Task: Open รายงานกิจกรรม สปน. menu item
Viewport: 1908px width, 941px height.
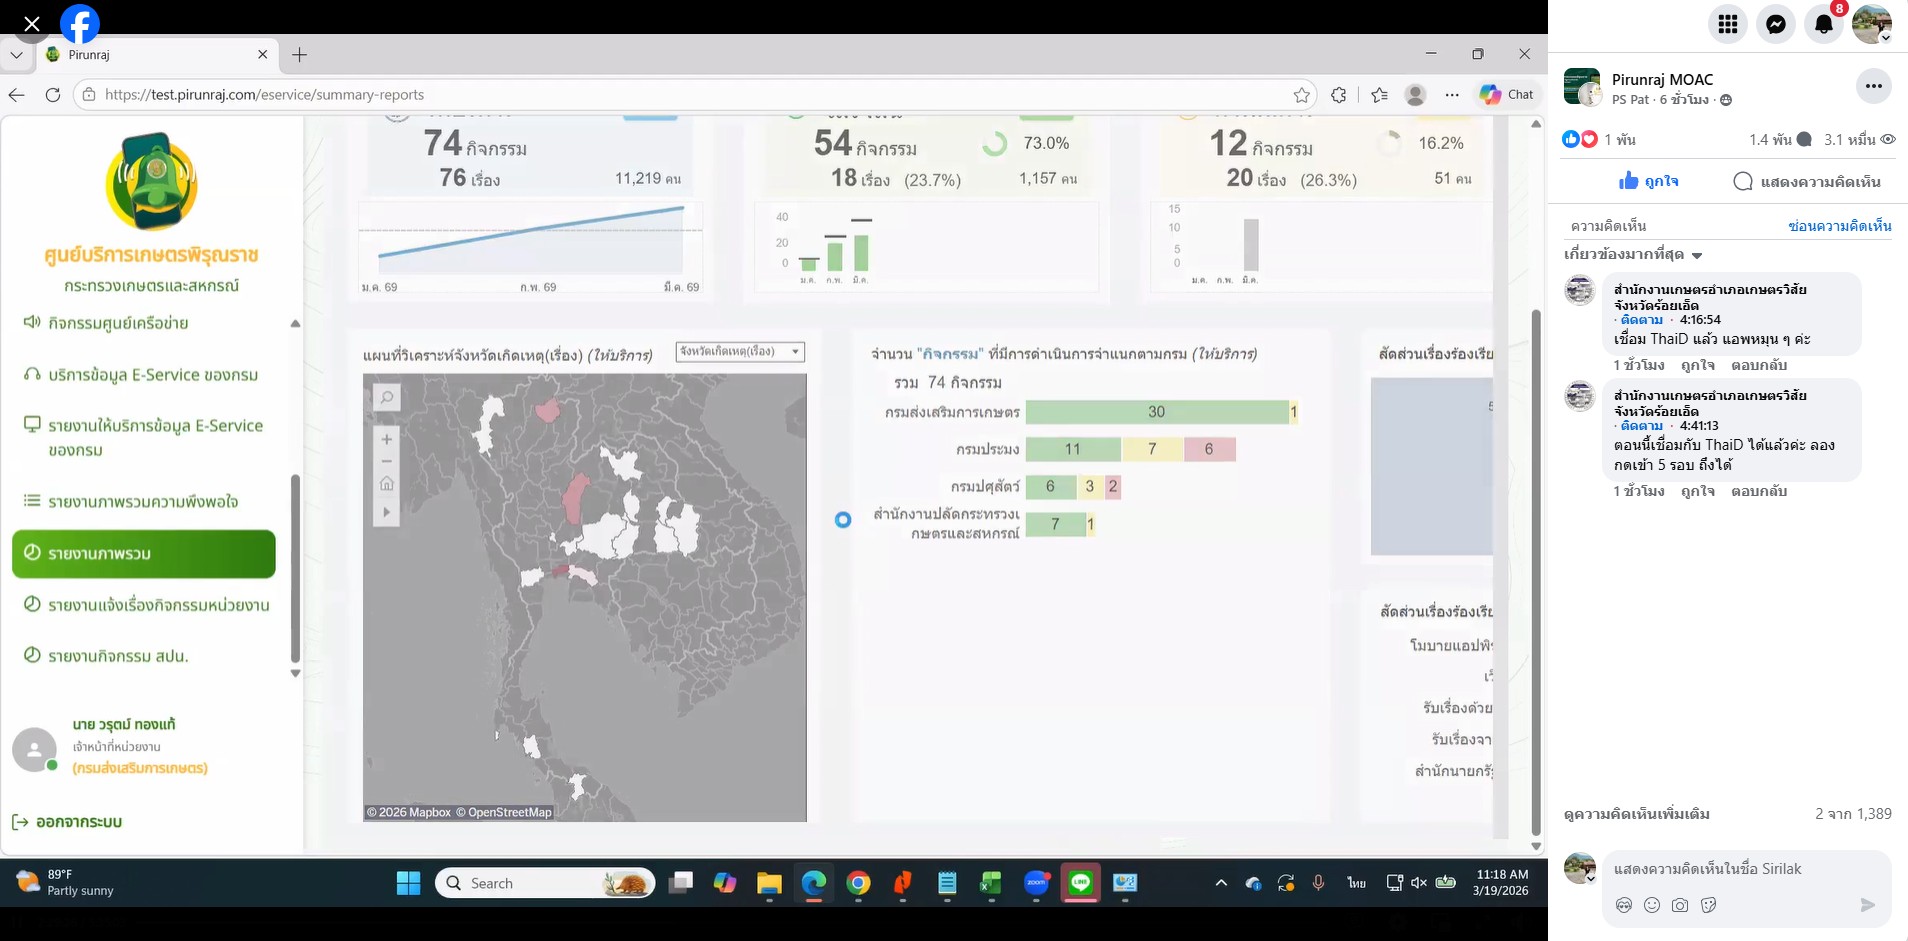Action: point(118,656)
